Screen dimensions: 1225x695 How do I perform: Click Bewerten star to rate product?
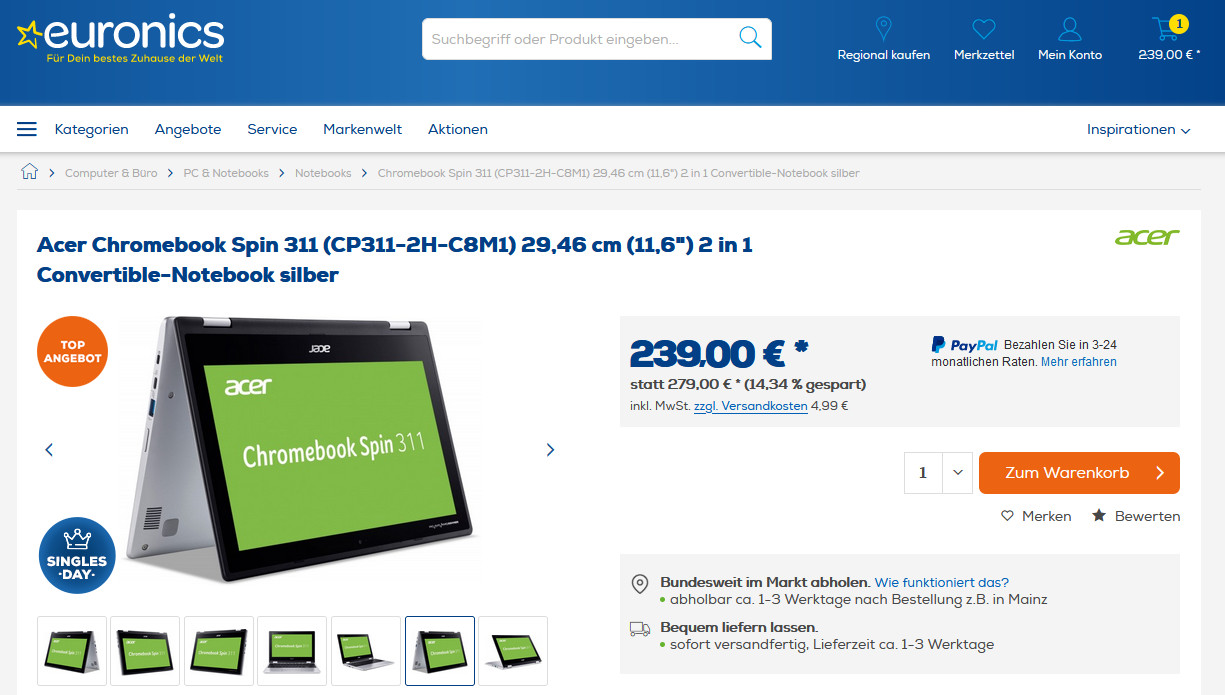click(x=1099, y=516)
